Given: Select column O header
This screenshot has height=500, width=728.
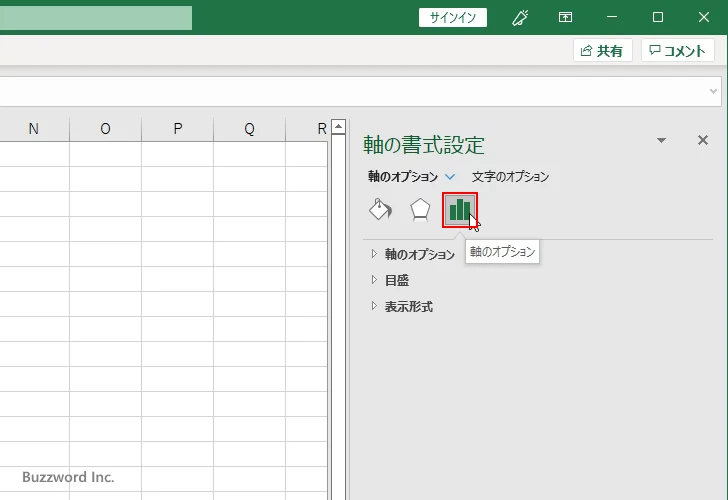Looking at the screenshot, I should [x=105, y=129].
